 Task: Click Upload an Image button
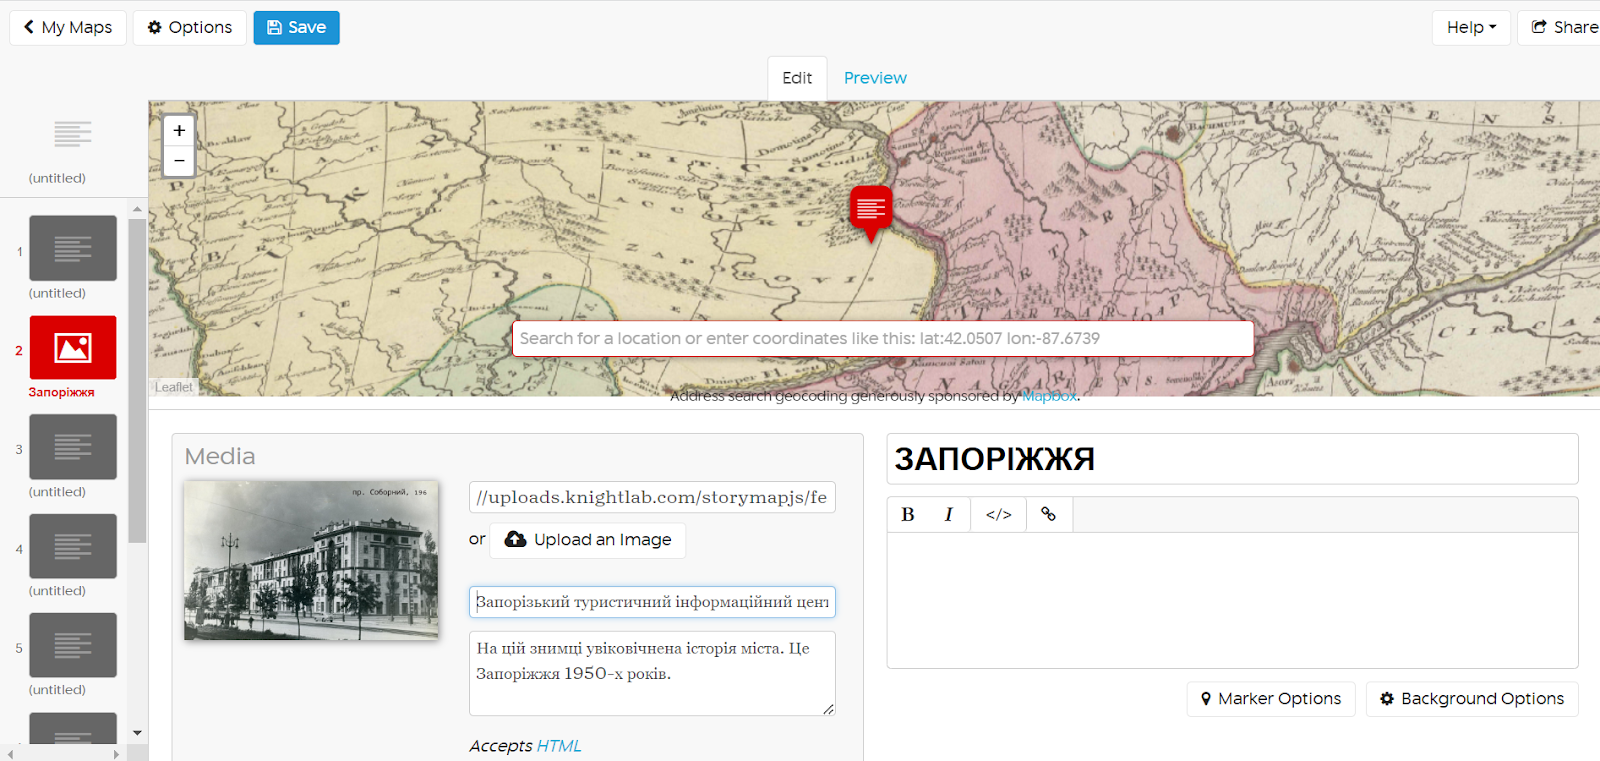coord(588,540)
